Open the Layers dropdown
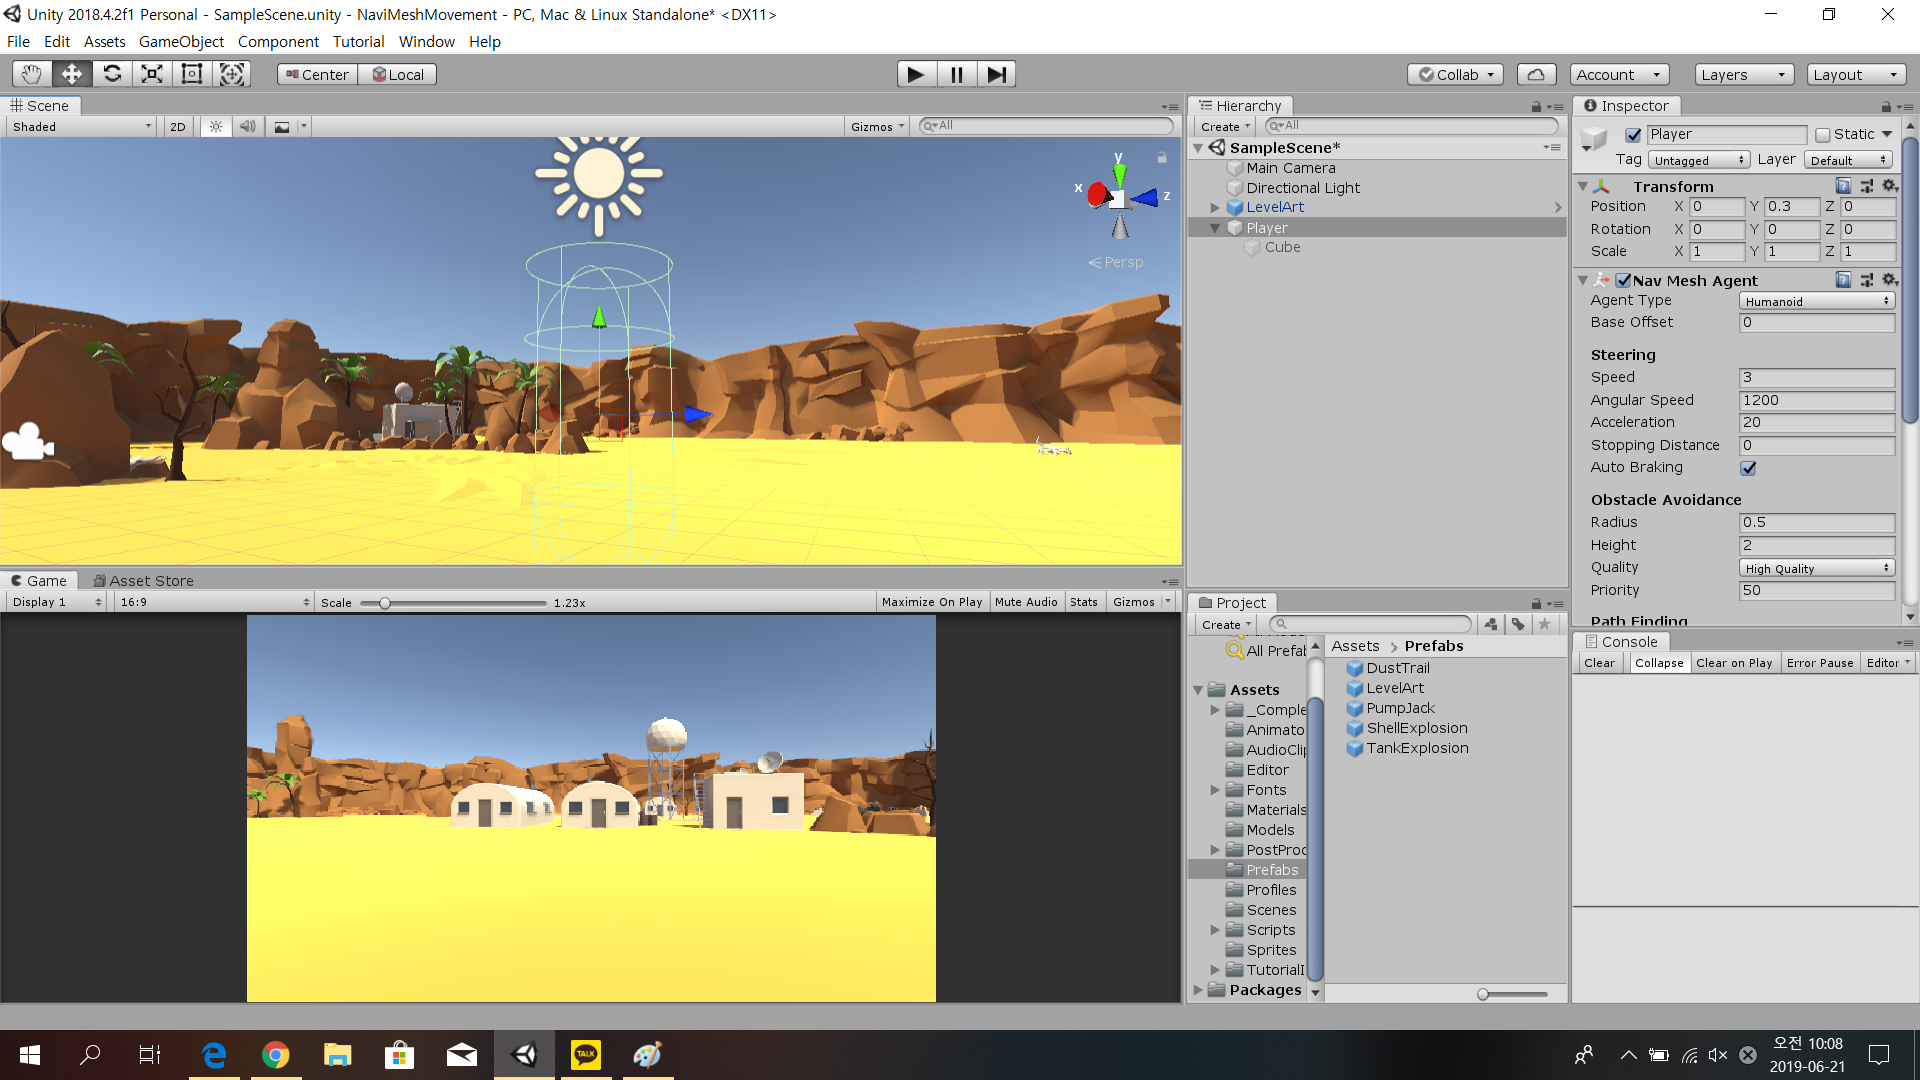 [x=1743, y=75]
